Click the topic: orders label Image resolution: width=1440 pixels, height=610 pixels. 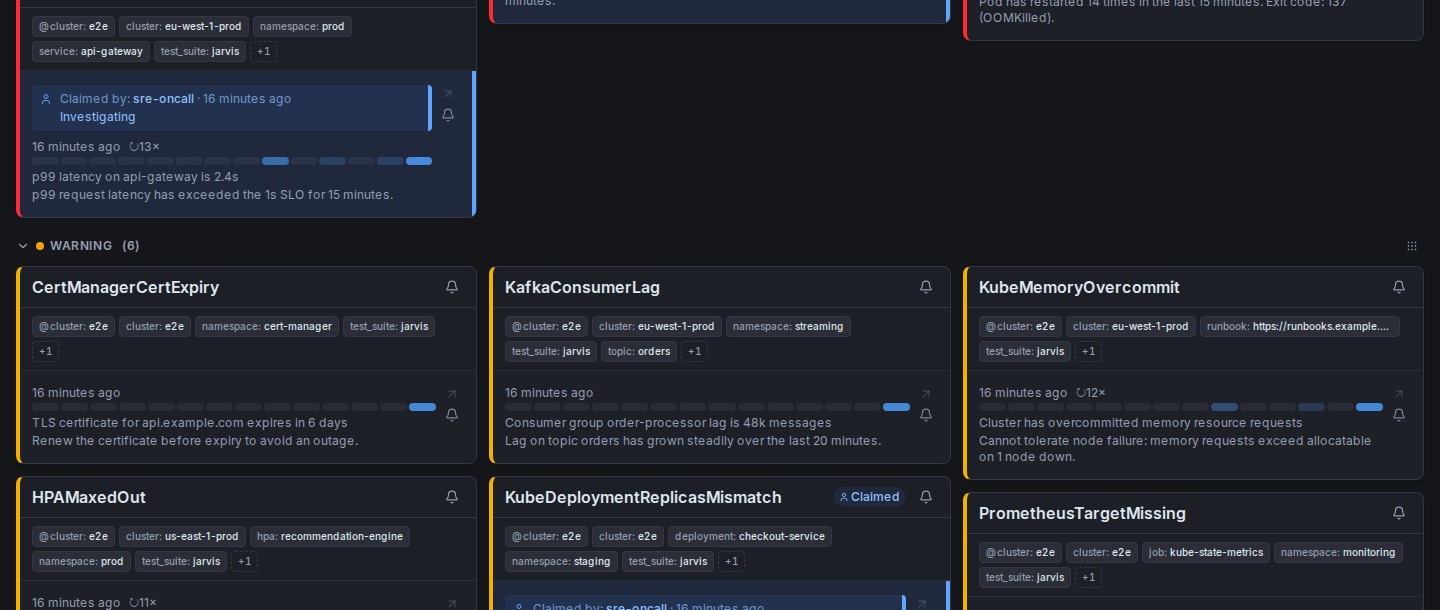[639, 351]
